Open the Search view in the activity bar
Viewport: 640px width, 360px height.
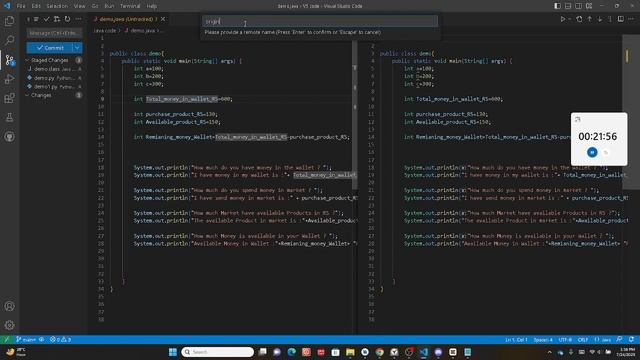point(9,40)
